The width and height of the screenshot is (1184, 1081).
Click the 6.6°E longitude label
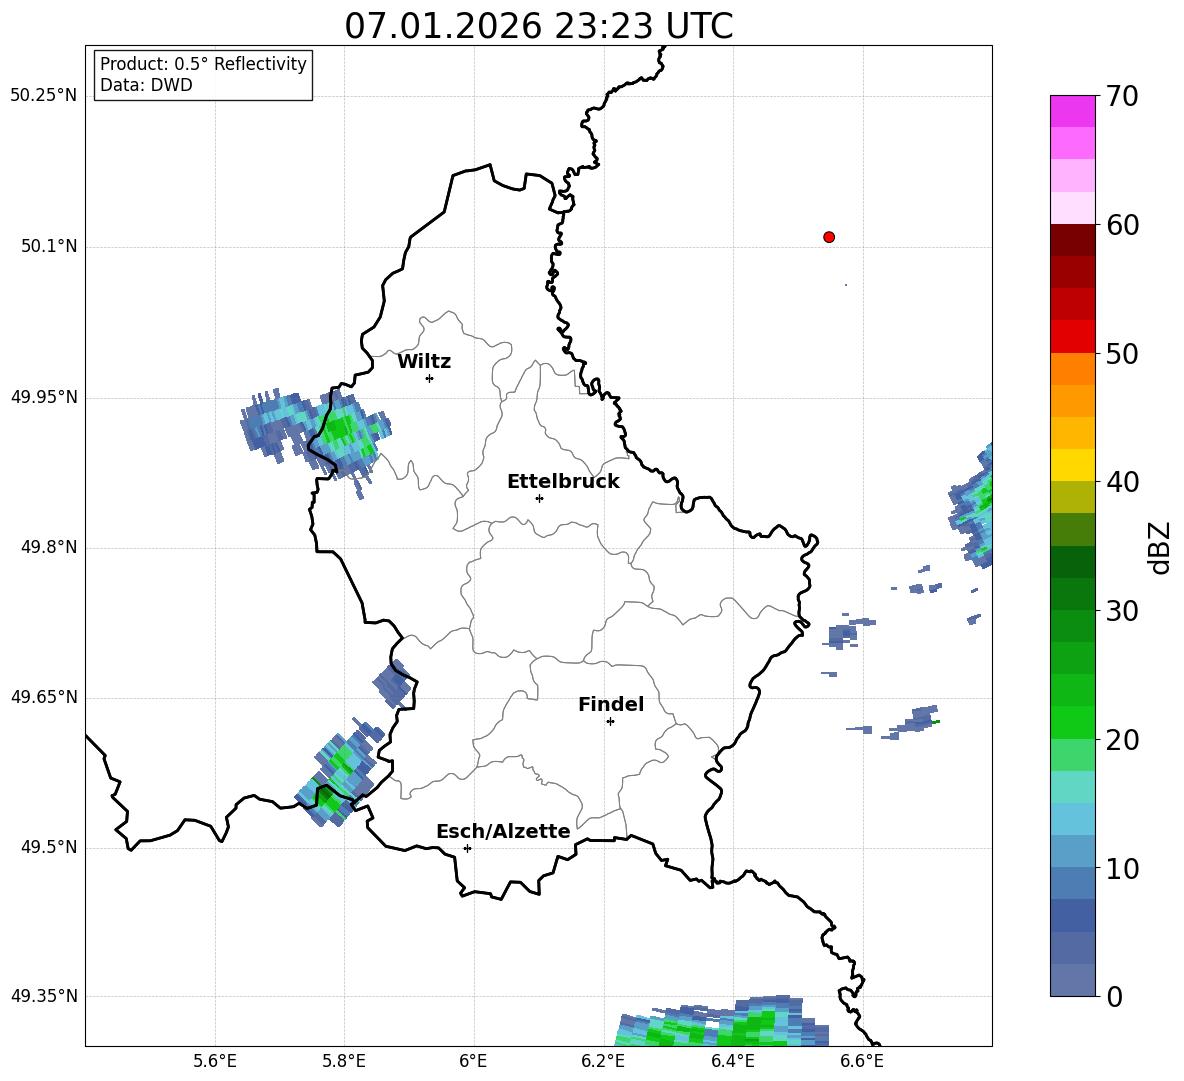pos(862,1061)
